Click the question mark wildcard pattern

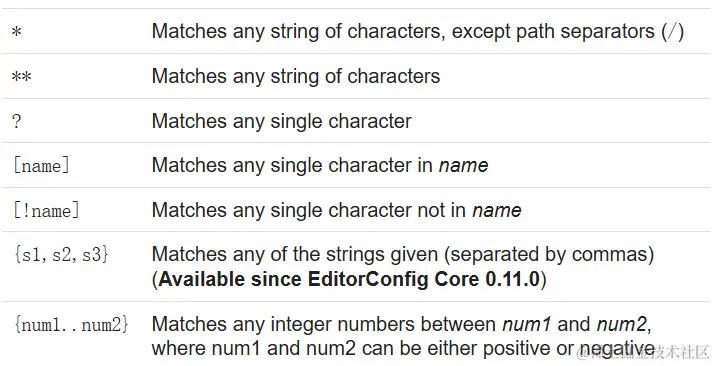[17, 121]
